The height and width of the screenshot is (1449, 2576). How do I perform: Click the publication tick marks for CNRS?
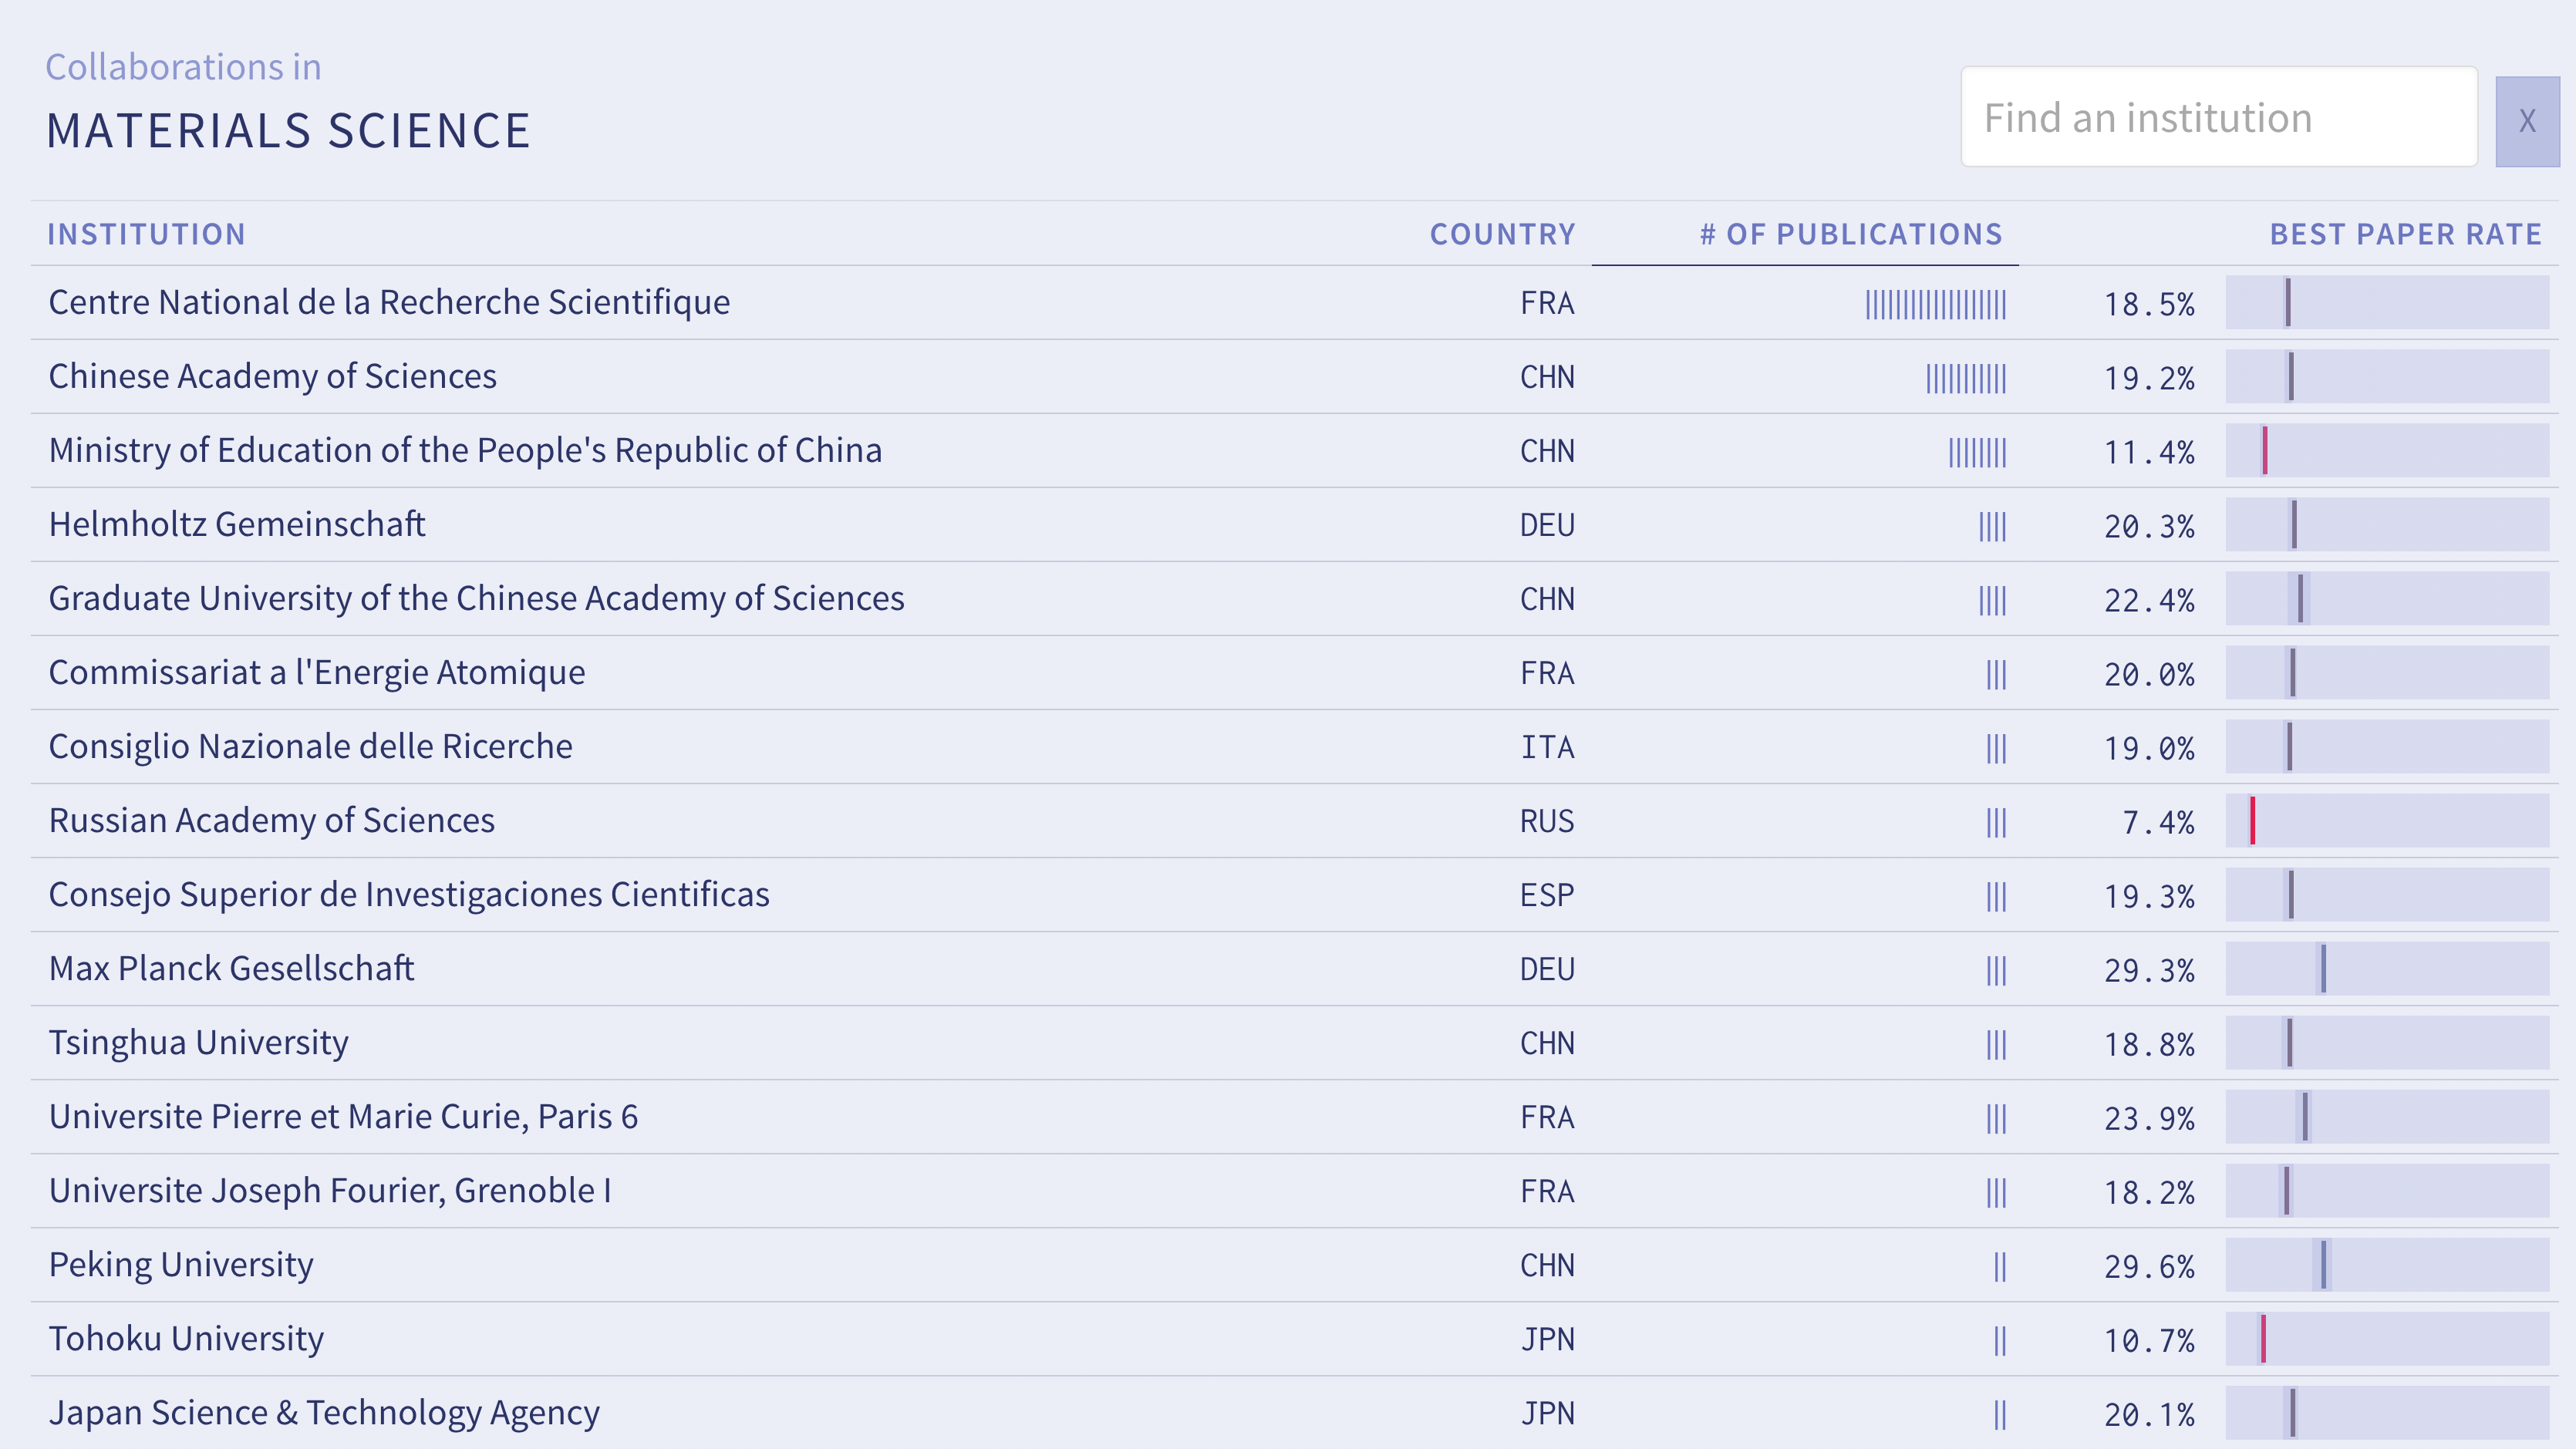pyautogui.click(x=1935, y=304)
